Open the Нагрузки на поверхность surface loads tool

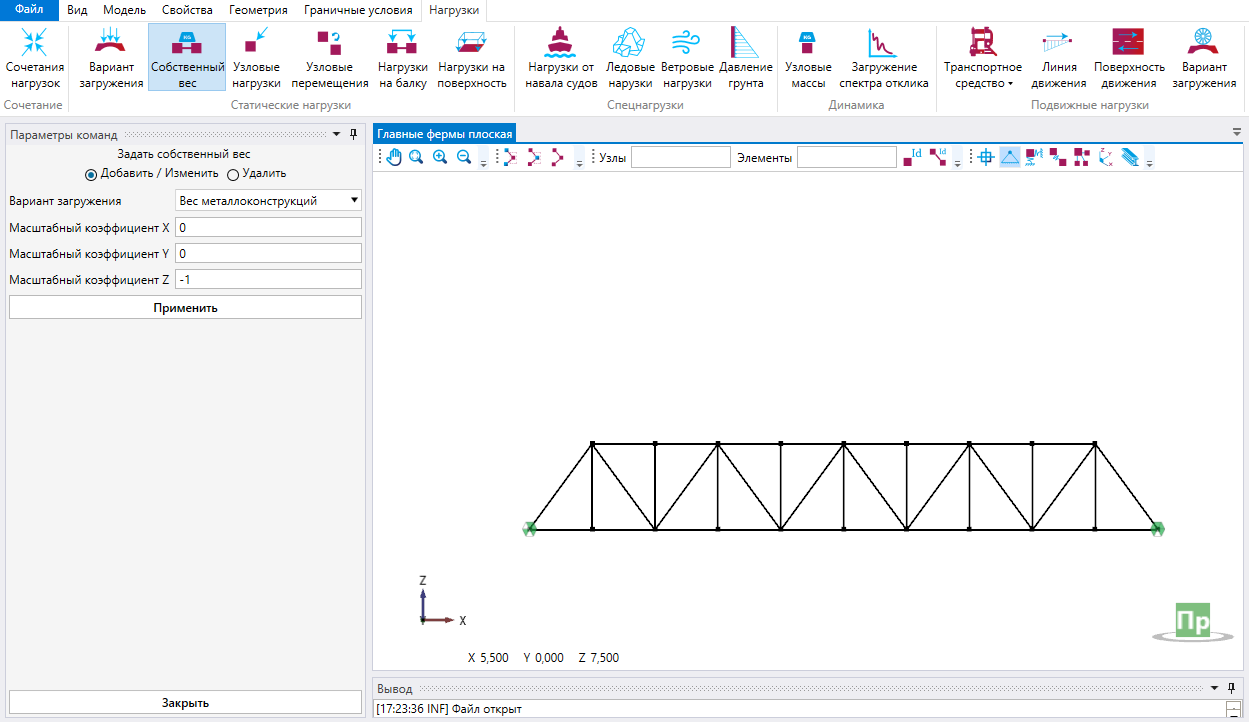pyautogui.click(x=472, y=58)
